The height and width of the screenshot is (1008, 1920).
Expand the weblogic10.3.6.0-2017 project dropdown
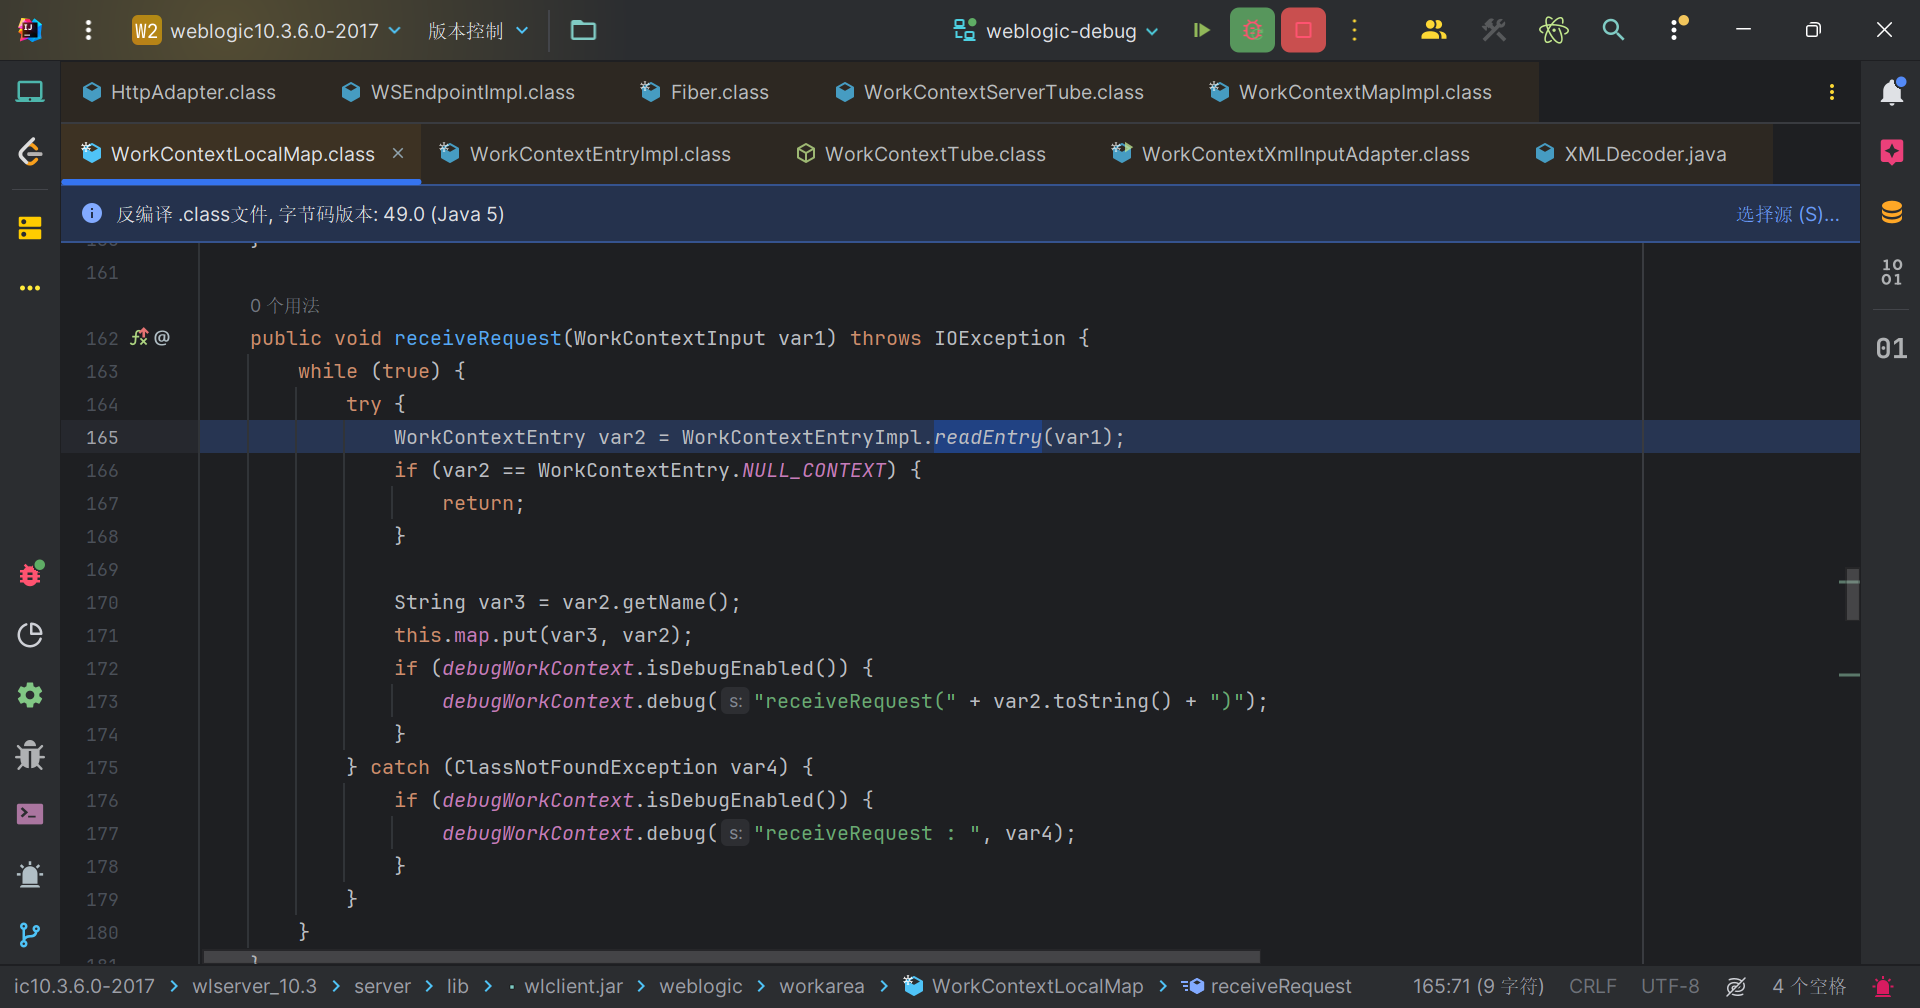(x=268, y=30)
